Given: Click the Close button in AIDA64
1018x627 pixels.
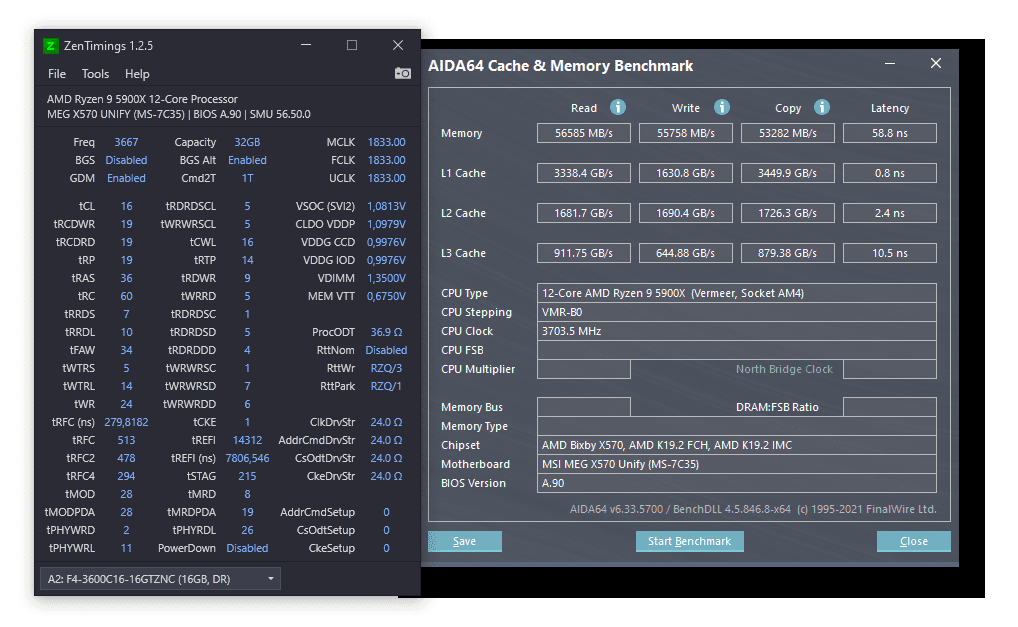Looking at the screenshot, I should tap(913, 541).
